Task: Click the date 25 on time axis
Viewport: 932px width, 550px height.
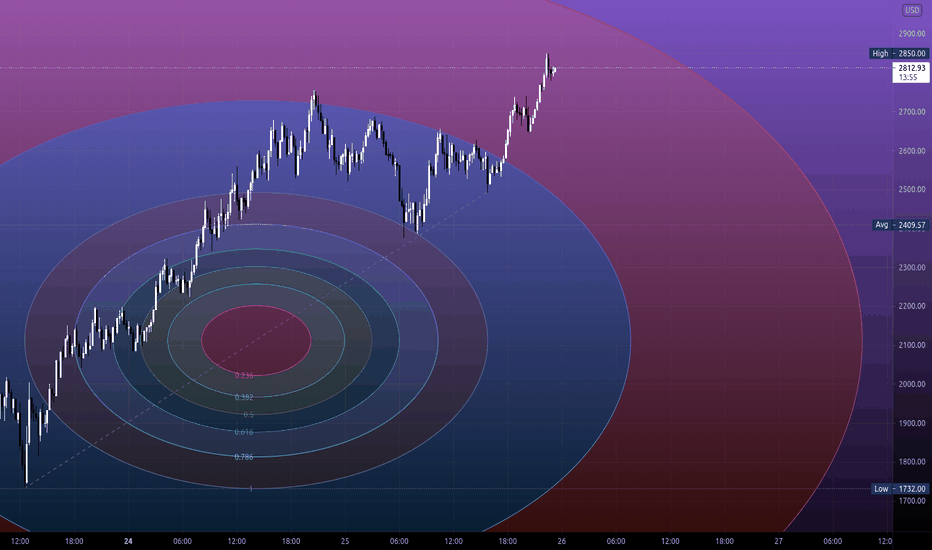Action: tap(345, 541)
